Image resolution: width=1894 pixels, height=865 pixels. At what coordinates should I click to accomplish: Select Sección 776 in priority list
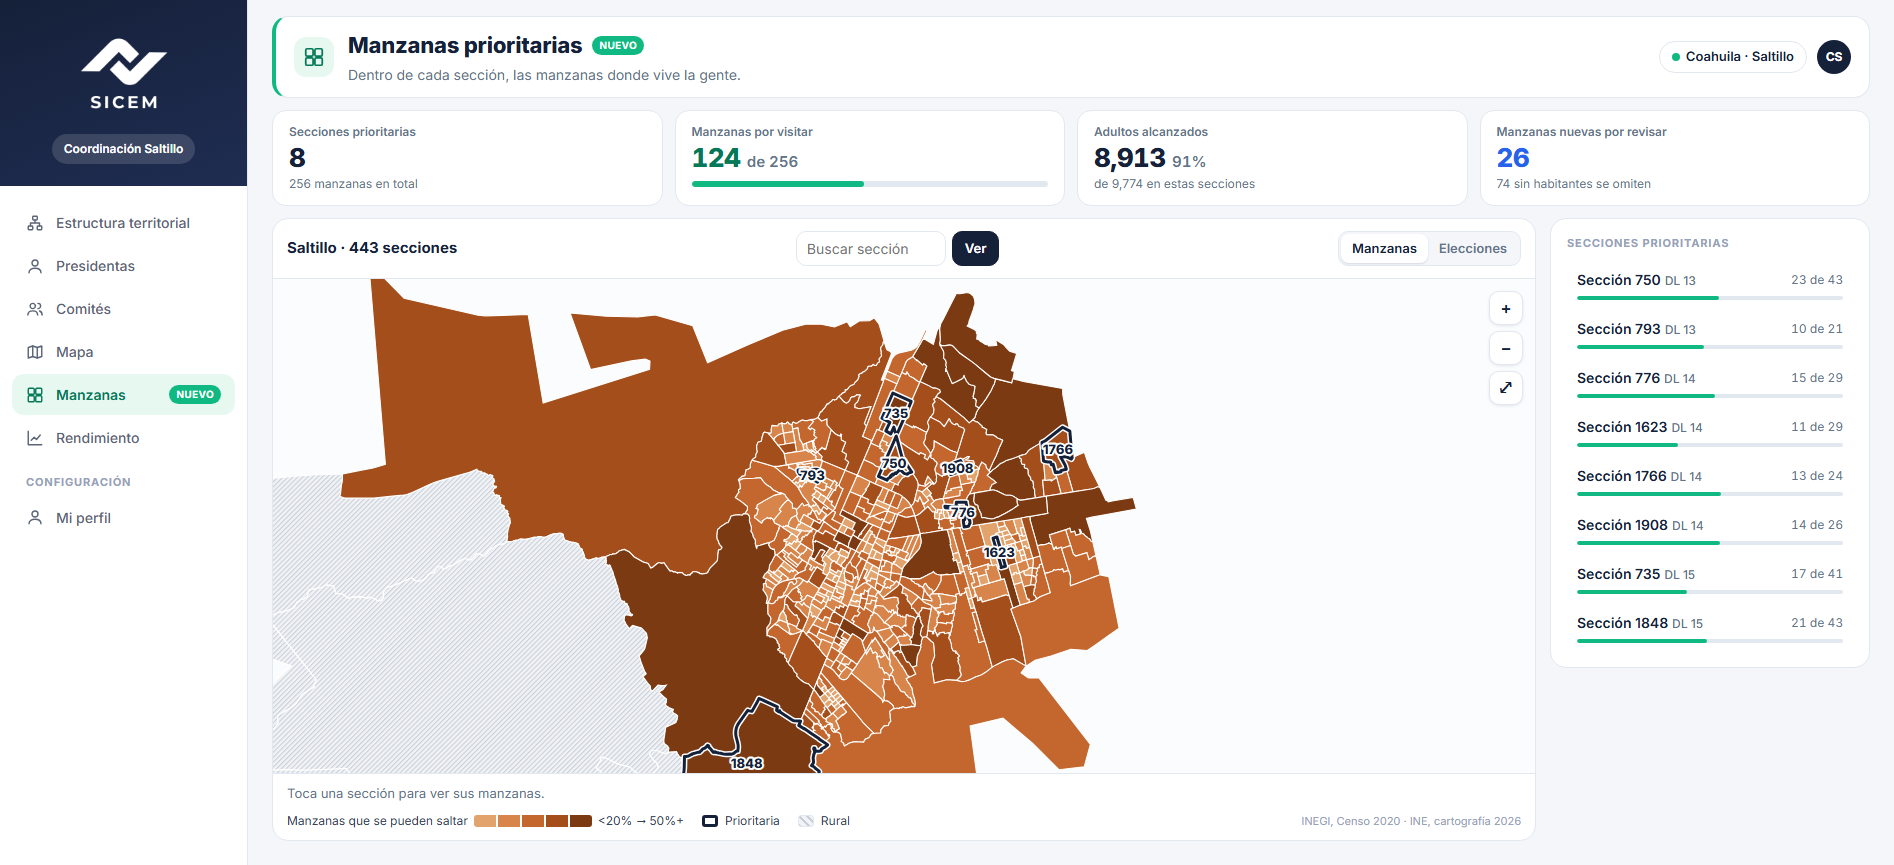[1710, 383]
